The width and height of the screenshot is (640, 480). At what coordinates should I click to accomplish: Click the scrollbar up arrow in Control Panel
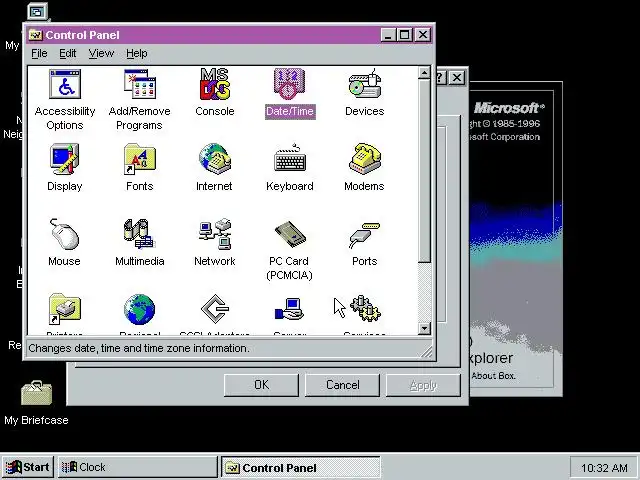424,73
